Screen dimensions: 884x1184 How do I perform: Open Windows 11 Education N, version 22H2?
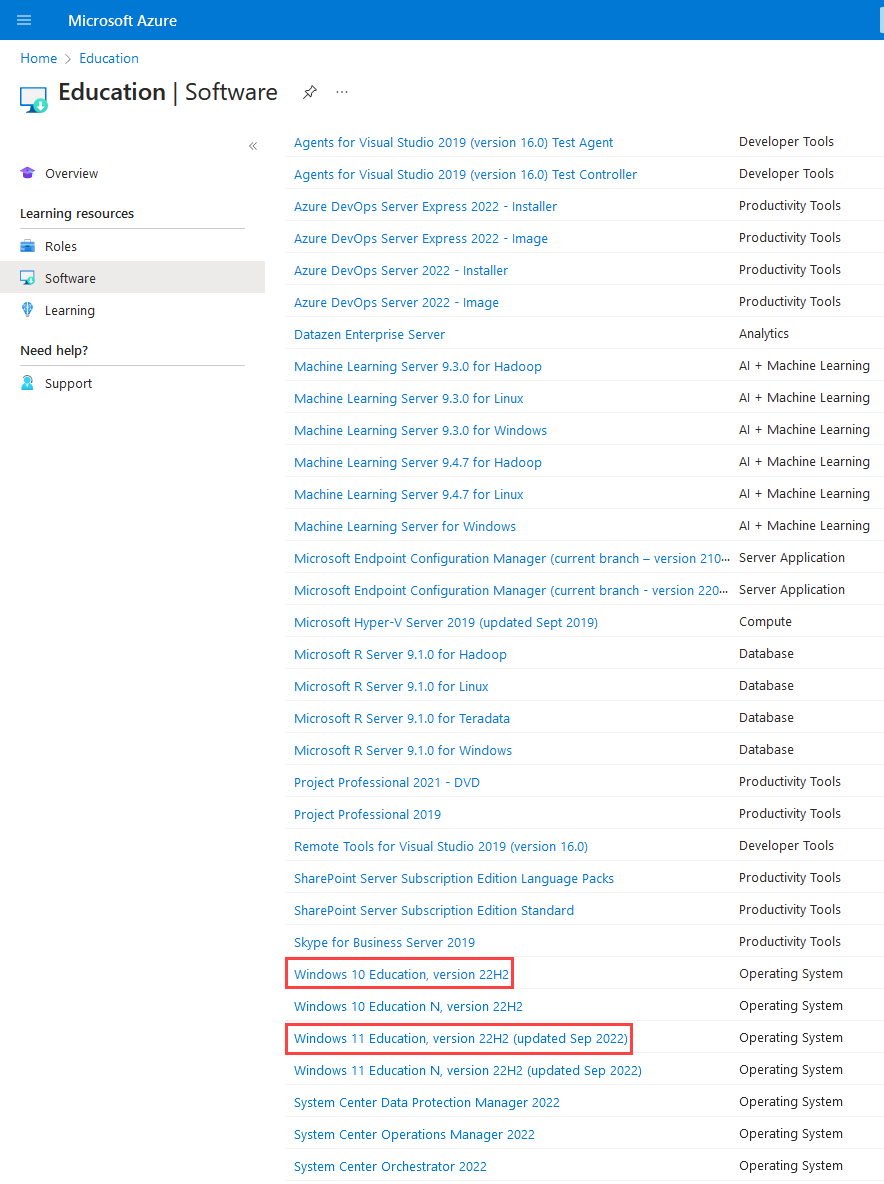click(467, 1071)
